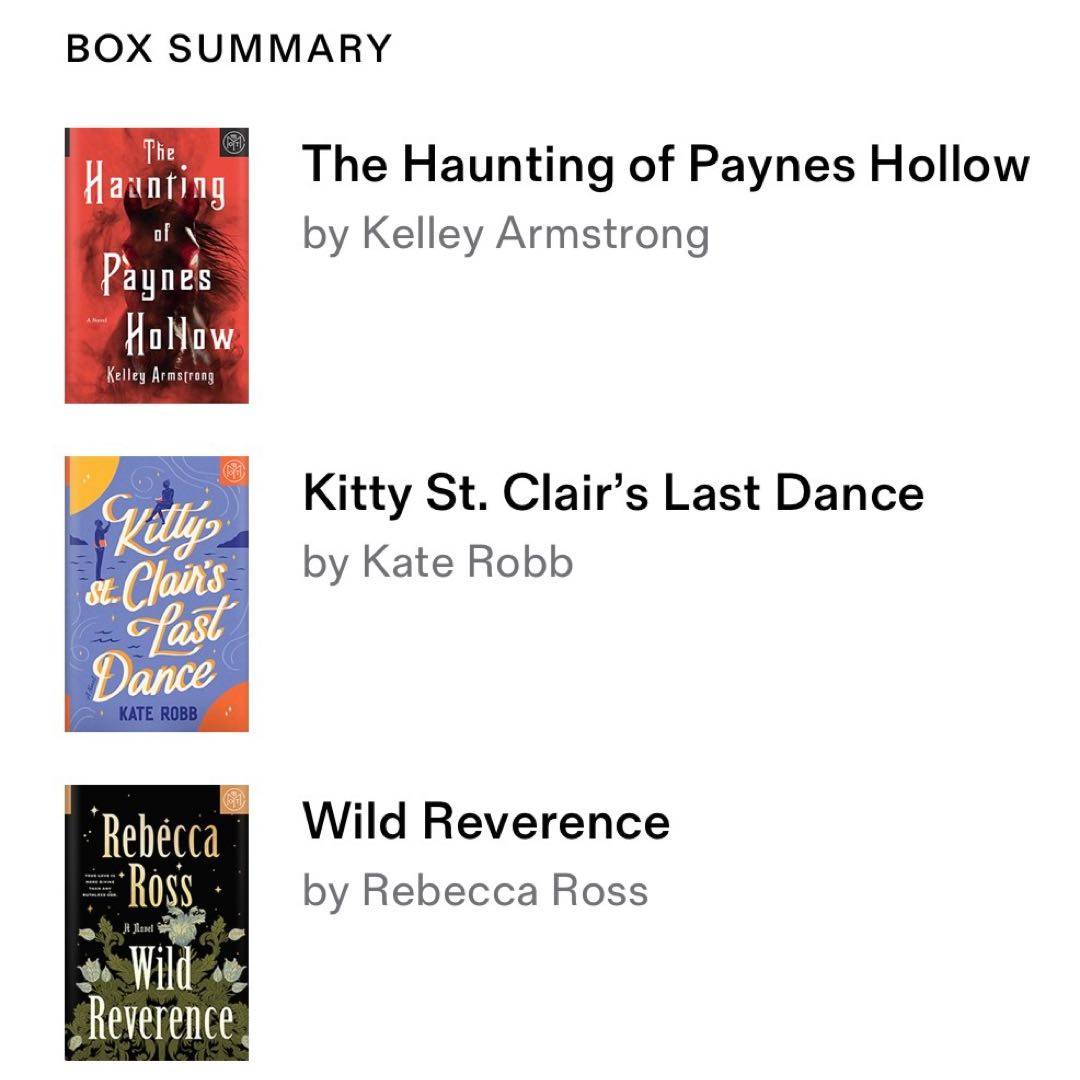Open the blue Kitty St. Clair cover thumbnail
Viewport: 1080px width, 1080px height.
(156, 593)
